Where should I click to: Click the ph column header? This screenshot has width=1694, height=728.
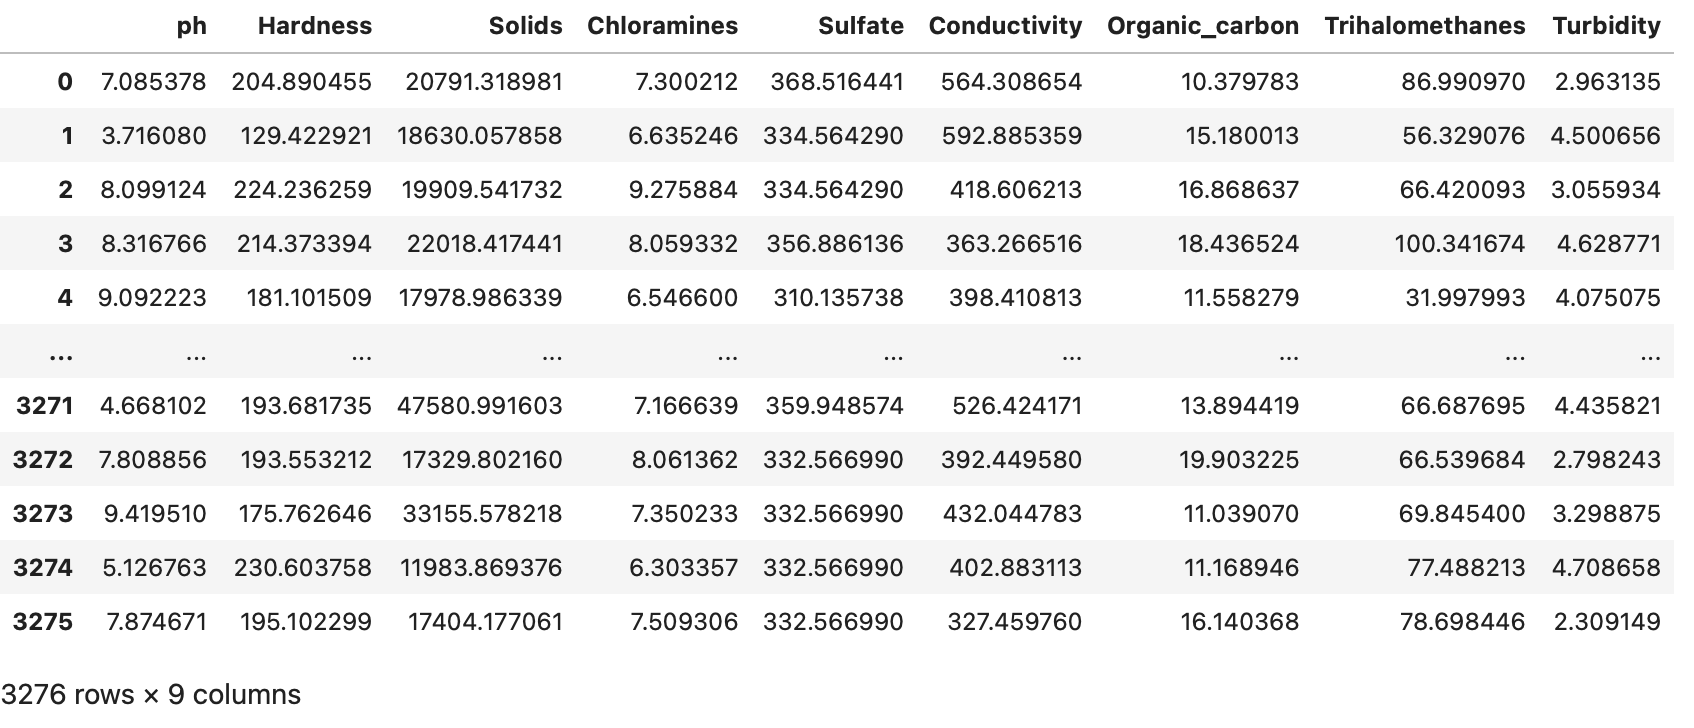pyautogui.click(x=191, y=26)
